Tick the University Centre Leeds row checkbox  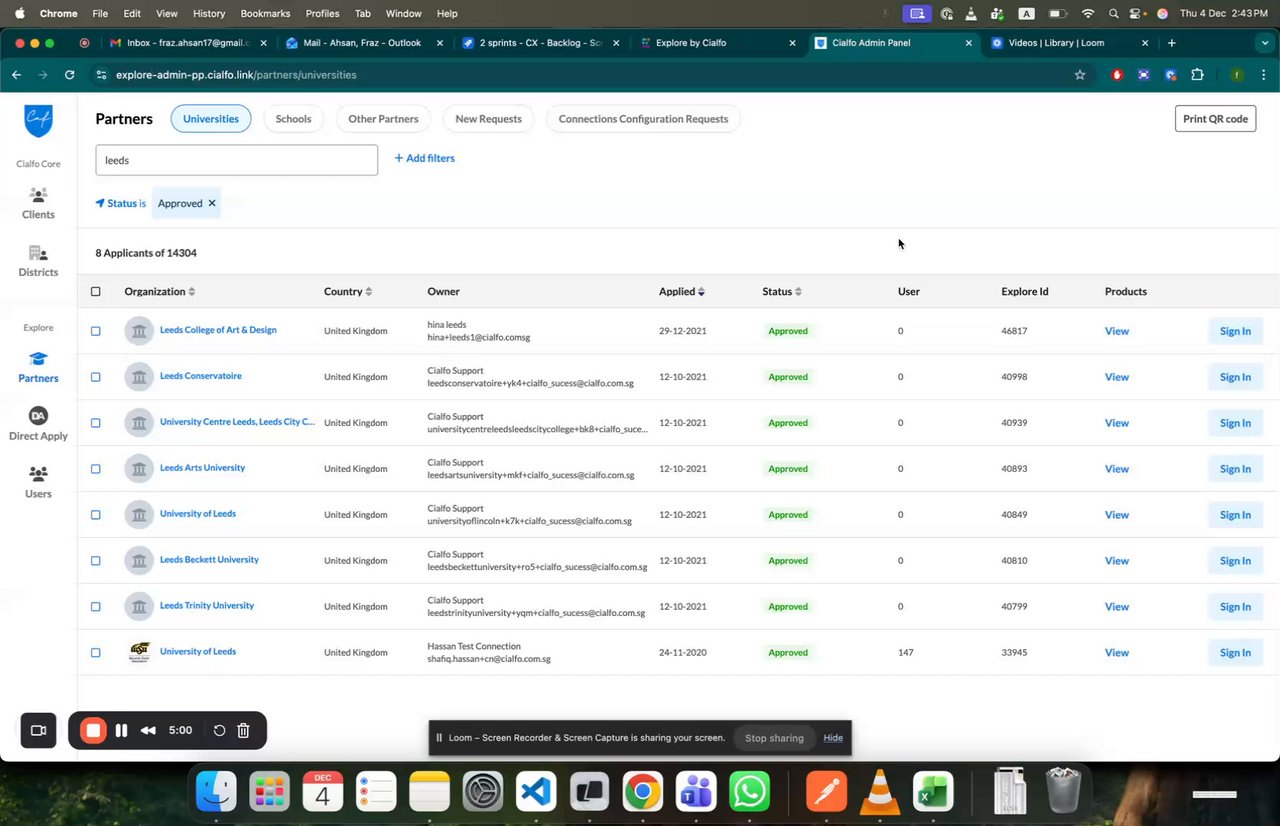pos(96,423)
